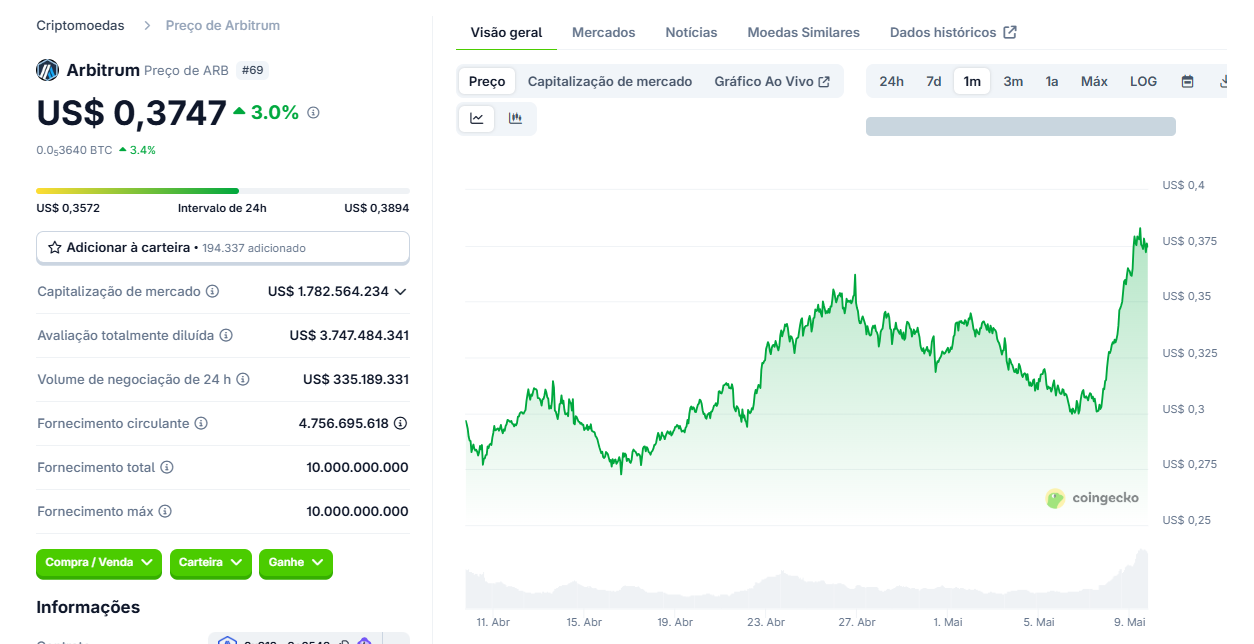This screenshot has width=1254, height=644.
Task: Show Capitalização de mercado chart
Action: [610, 81]
